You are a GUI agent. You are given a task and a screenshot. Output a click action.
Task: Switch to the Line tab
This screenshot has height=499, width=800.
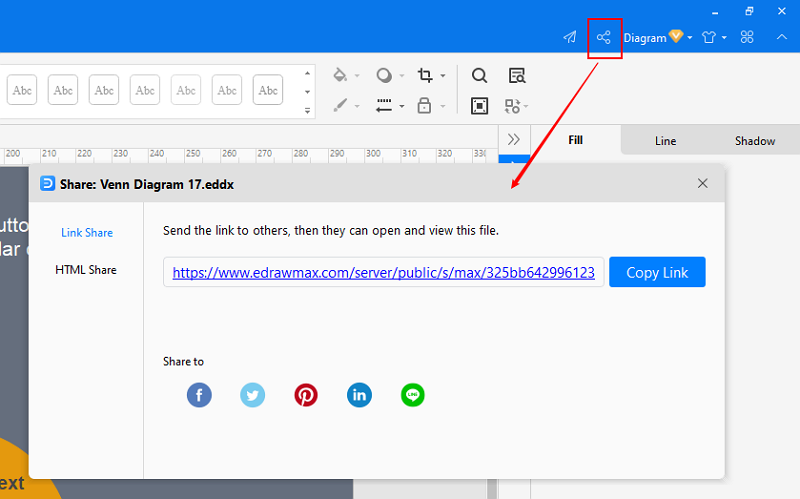tap(665, 141)
